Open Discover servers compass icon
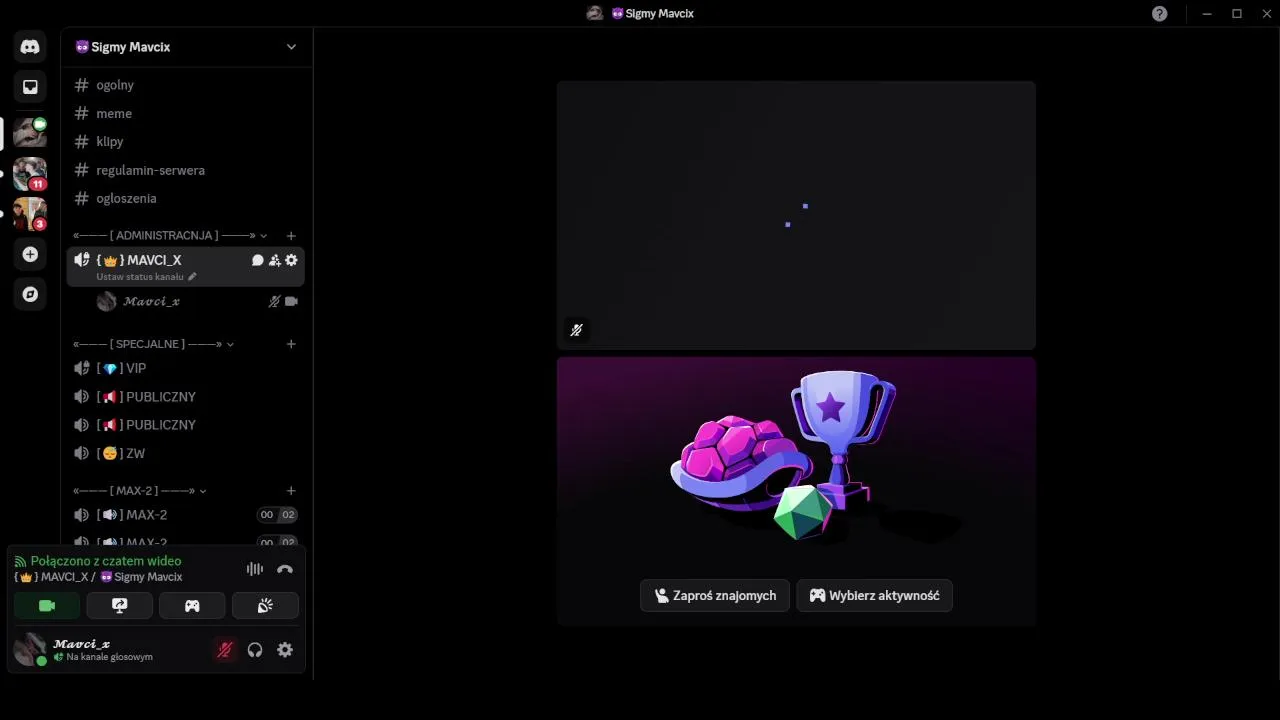 pyautogui.click(x=30, y=294)
